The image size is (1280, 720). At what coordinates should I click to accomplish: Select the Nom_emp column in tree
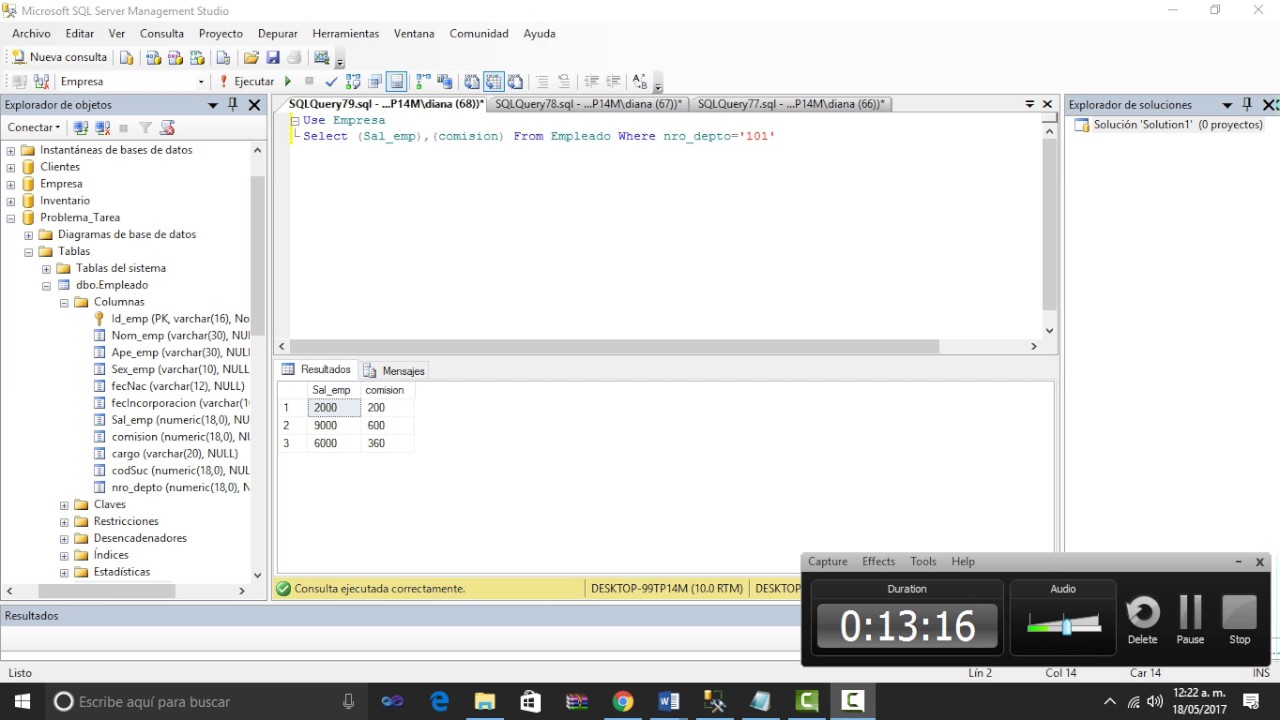coord(180,336)
